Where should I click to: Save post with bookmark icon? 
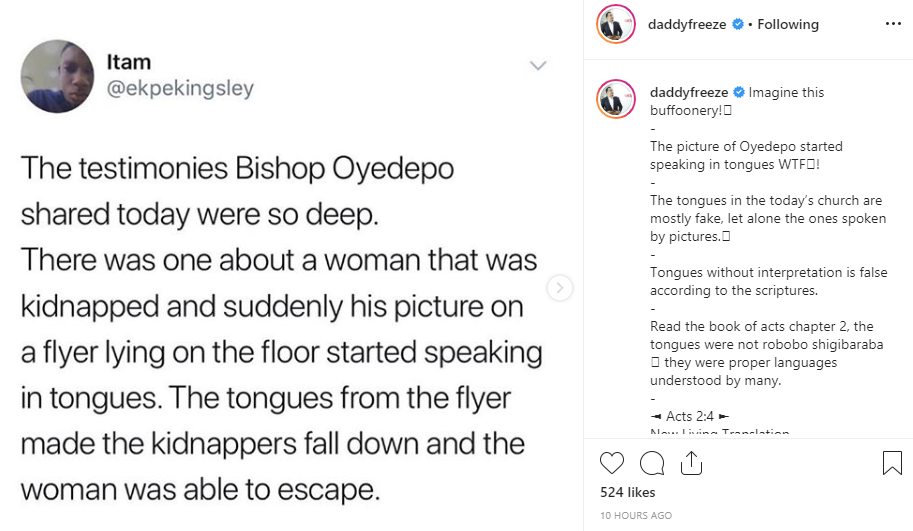pos(892,463)
